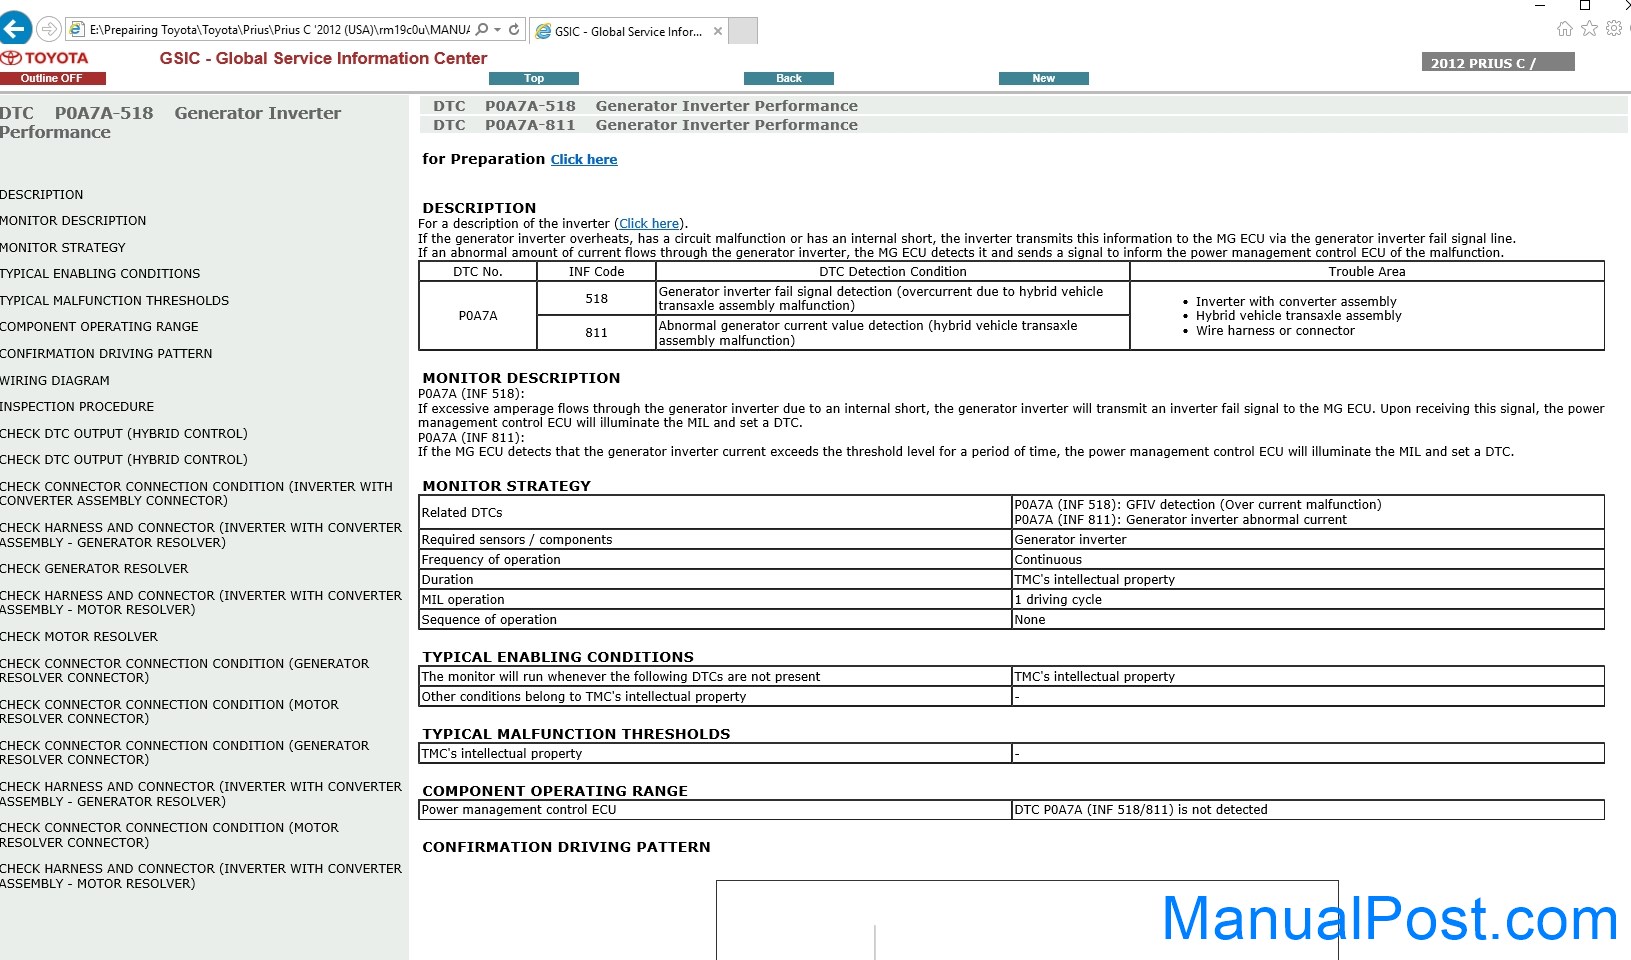
Task: Open INSPECTION PROCEDURE outline entry
Action: (77, 407)
